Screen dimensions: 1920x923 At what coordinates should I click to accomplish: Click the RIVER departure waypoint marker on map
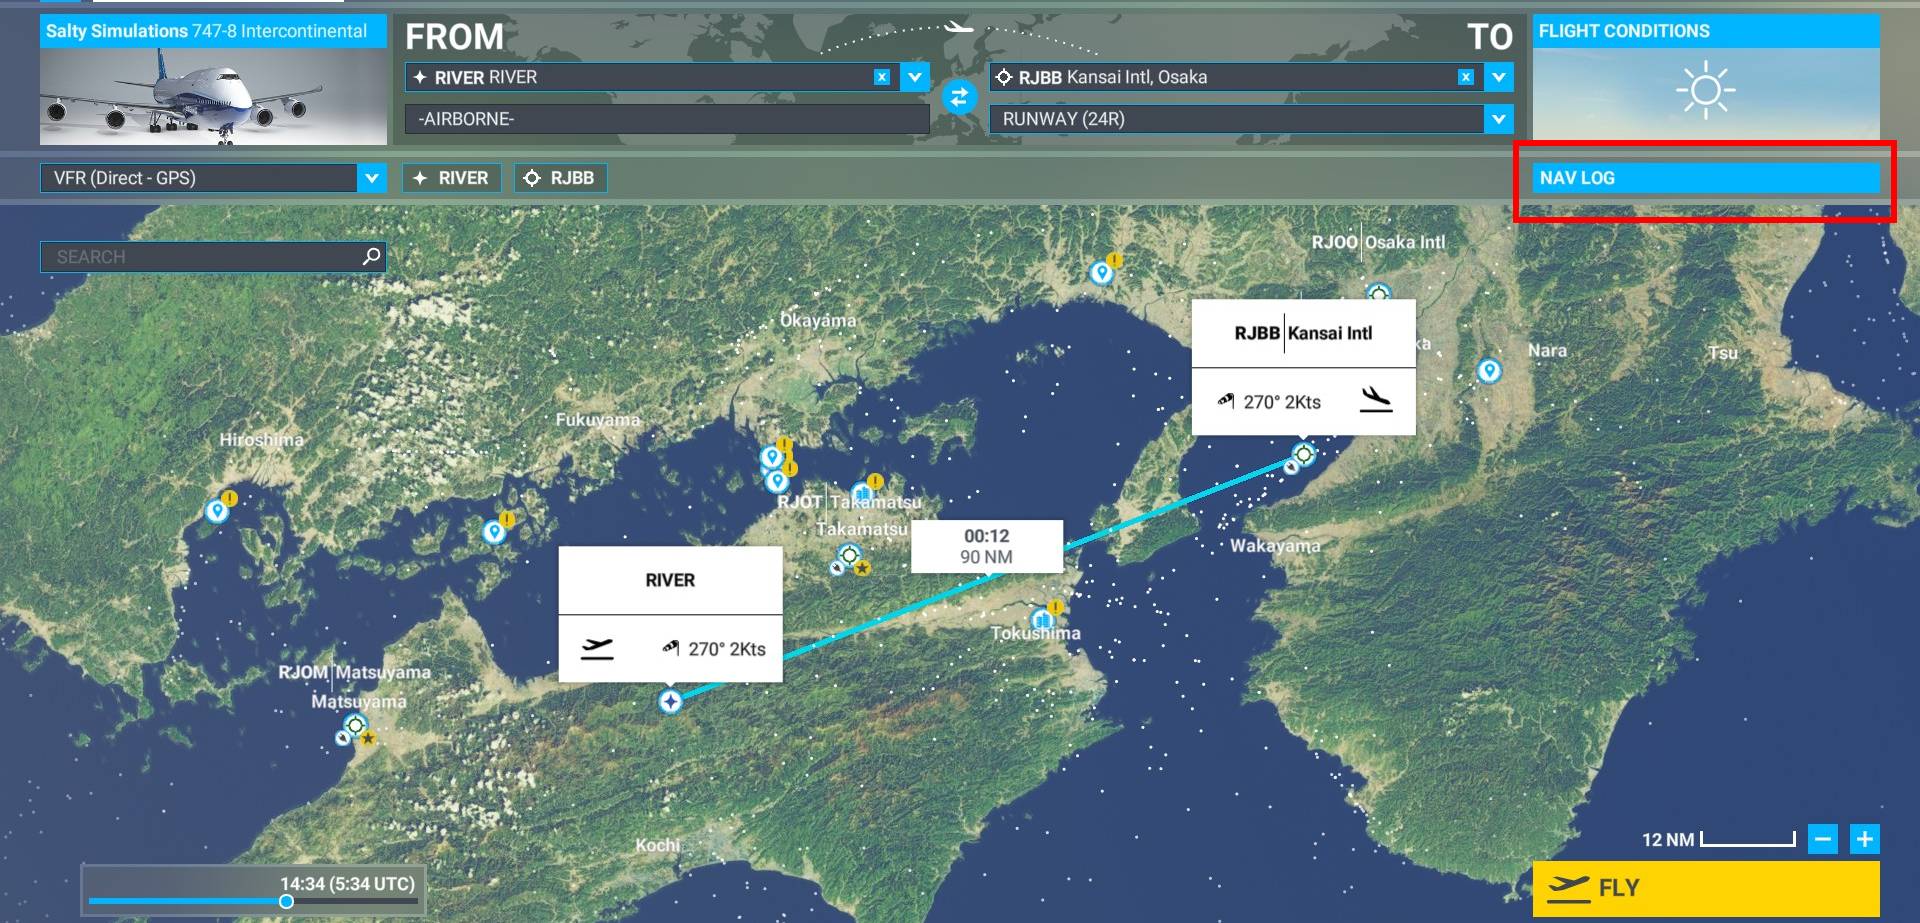point(670,701)
